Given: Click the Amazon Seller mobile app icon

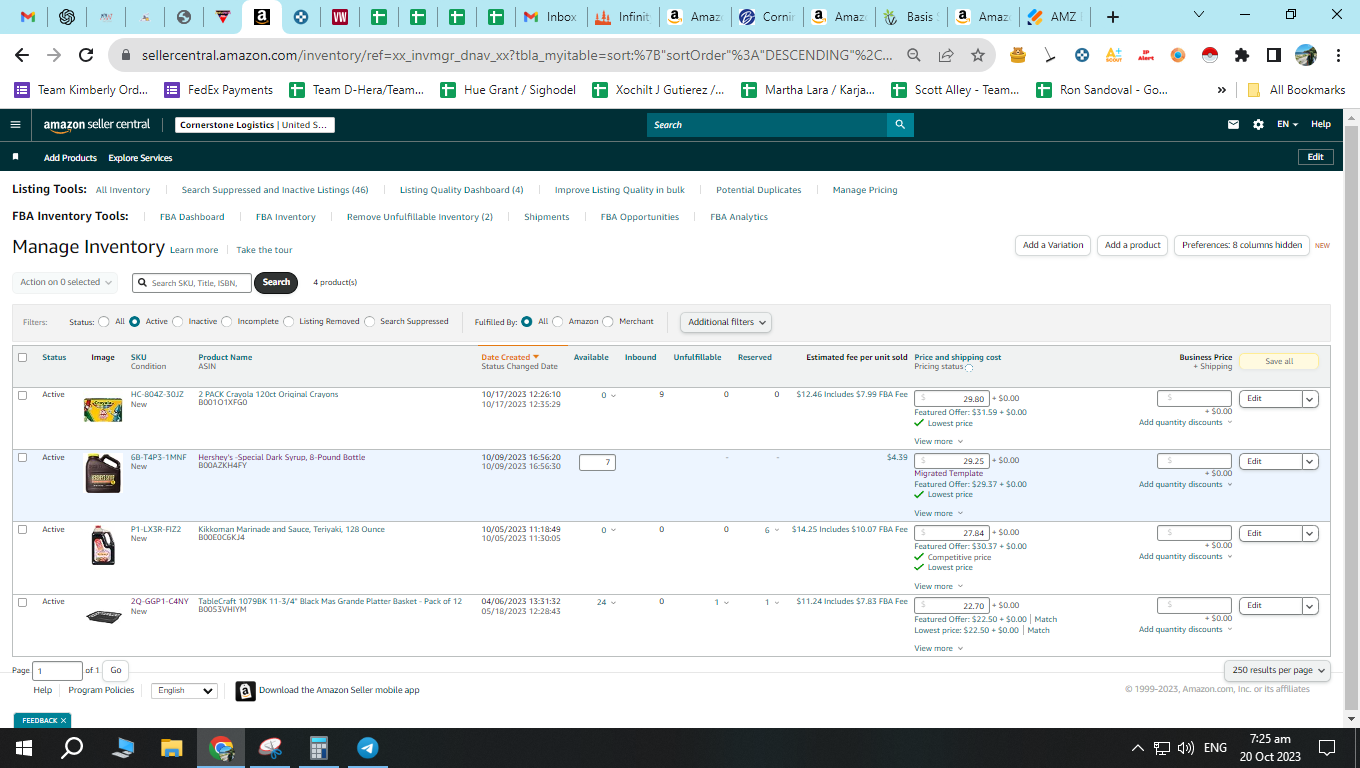Looking at the screenshot, I should click(246, 691).
